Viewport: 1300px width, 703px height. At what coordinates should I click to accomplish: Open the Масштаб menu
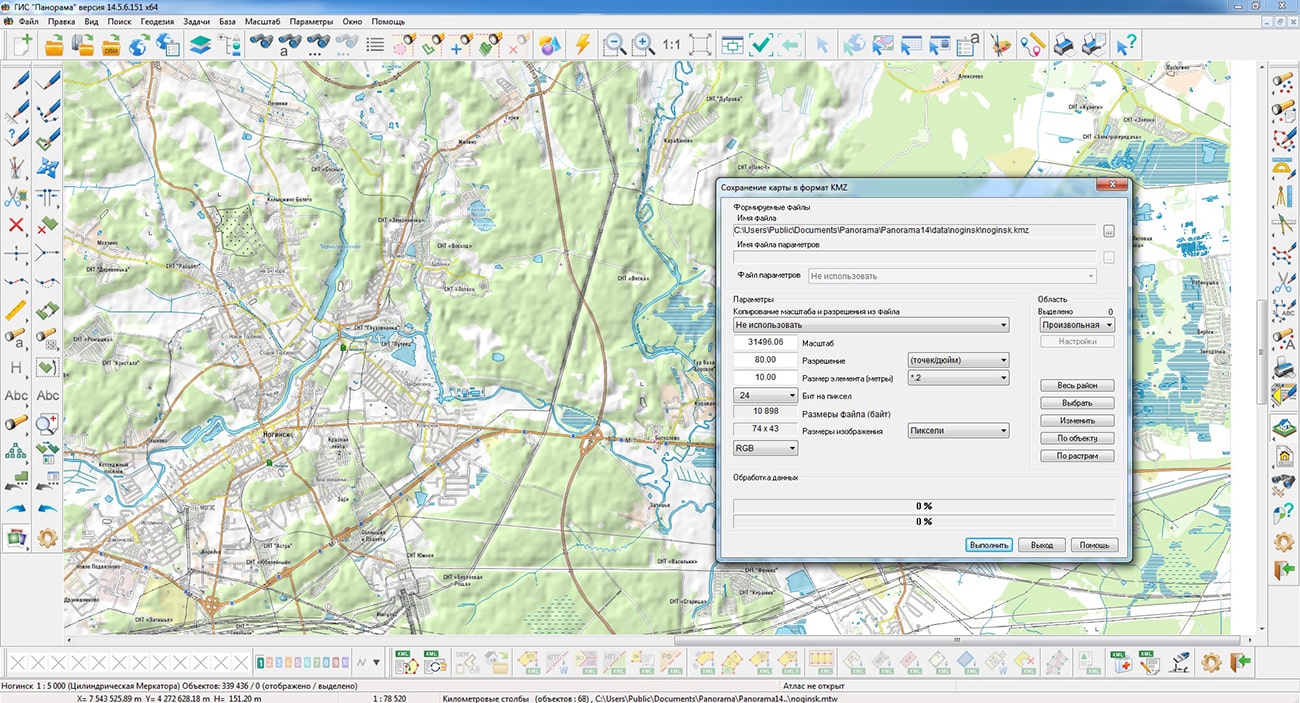point(261,21)
